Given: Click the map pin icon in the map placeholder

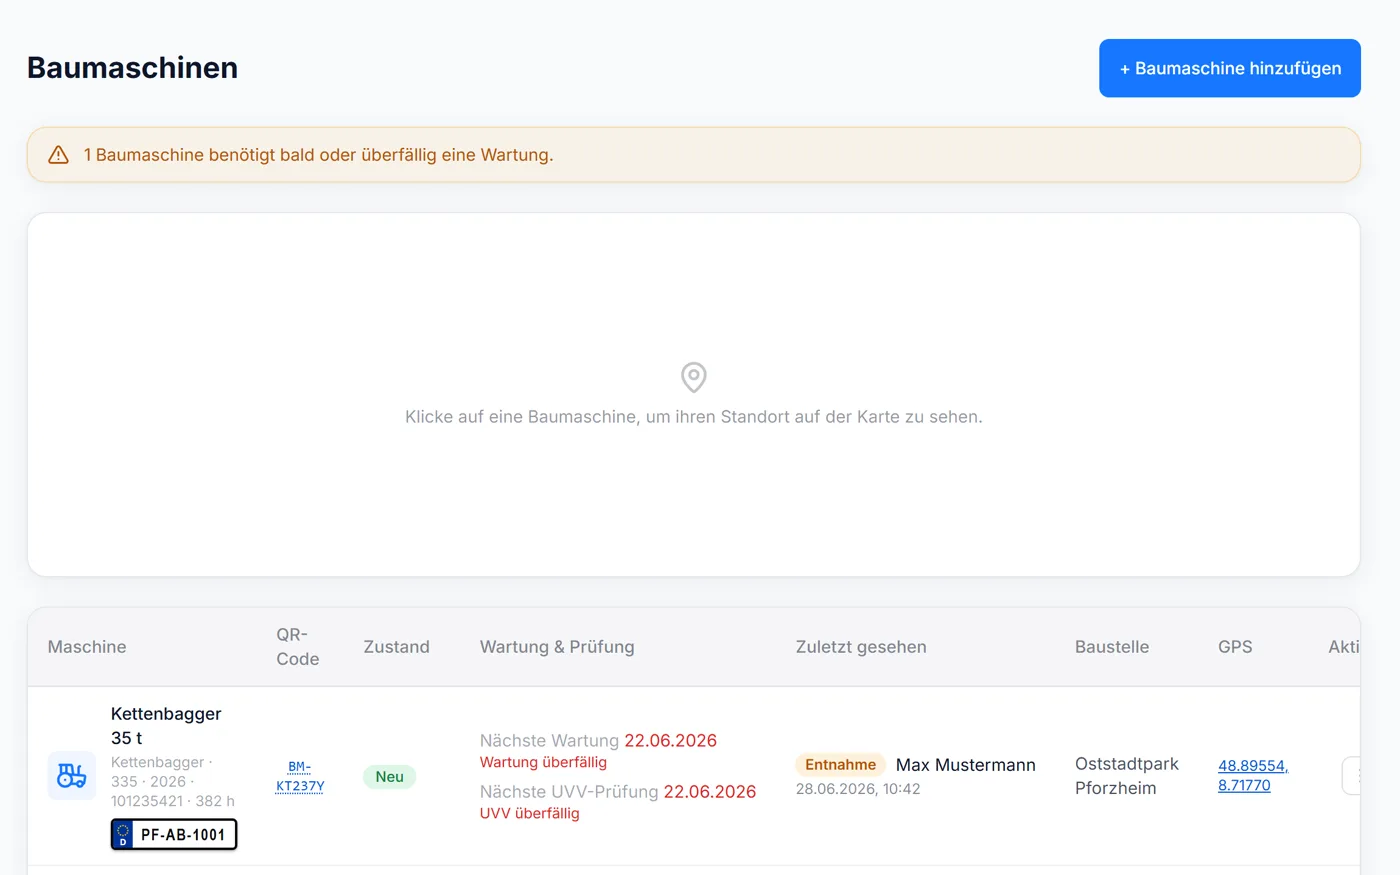Looking at the screenshot, I should 694,377.
